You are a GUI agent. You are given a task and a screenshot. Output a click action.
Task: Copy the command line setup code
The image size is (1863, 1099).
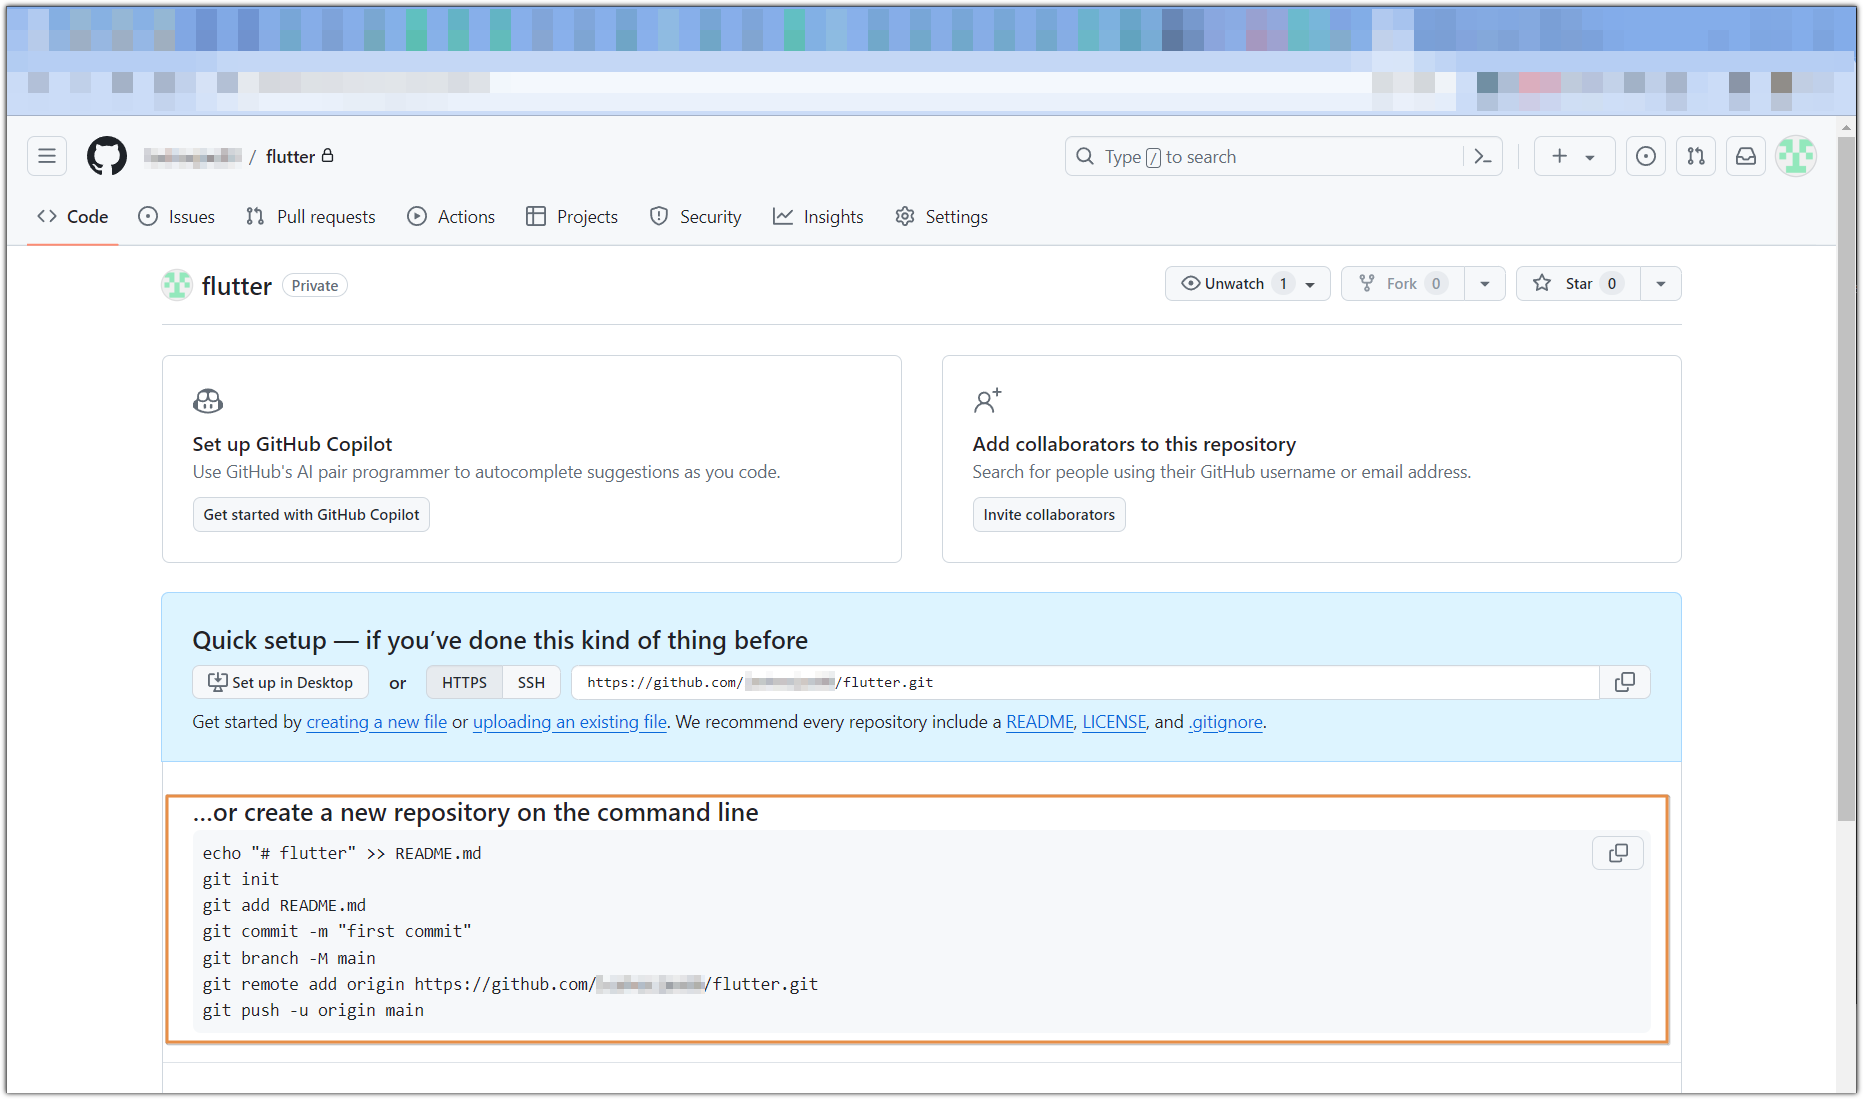click(x=1618, y=853)
